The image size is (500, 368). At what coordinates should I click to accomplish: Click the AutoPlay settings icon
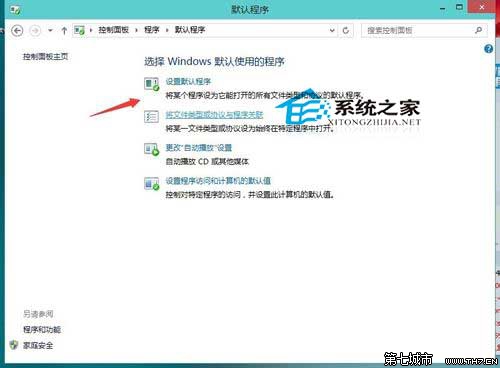click(152, 149)
